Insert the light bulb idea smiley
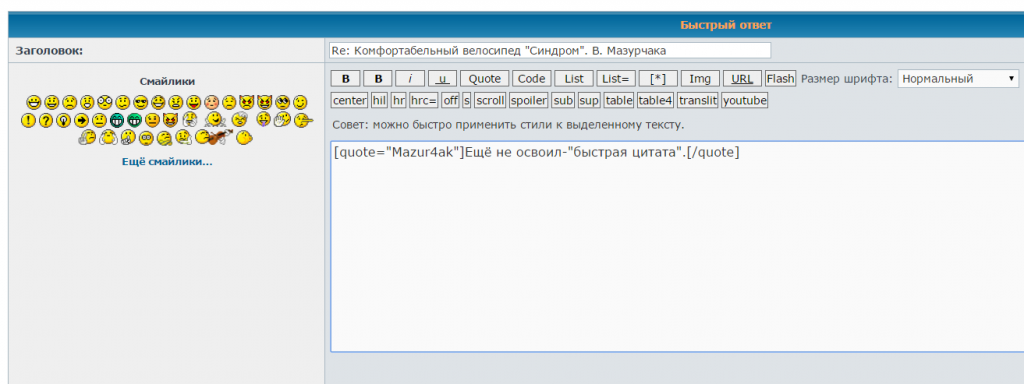 point(63,120)
